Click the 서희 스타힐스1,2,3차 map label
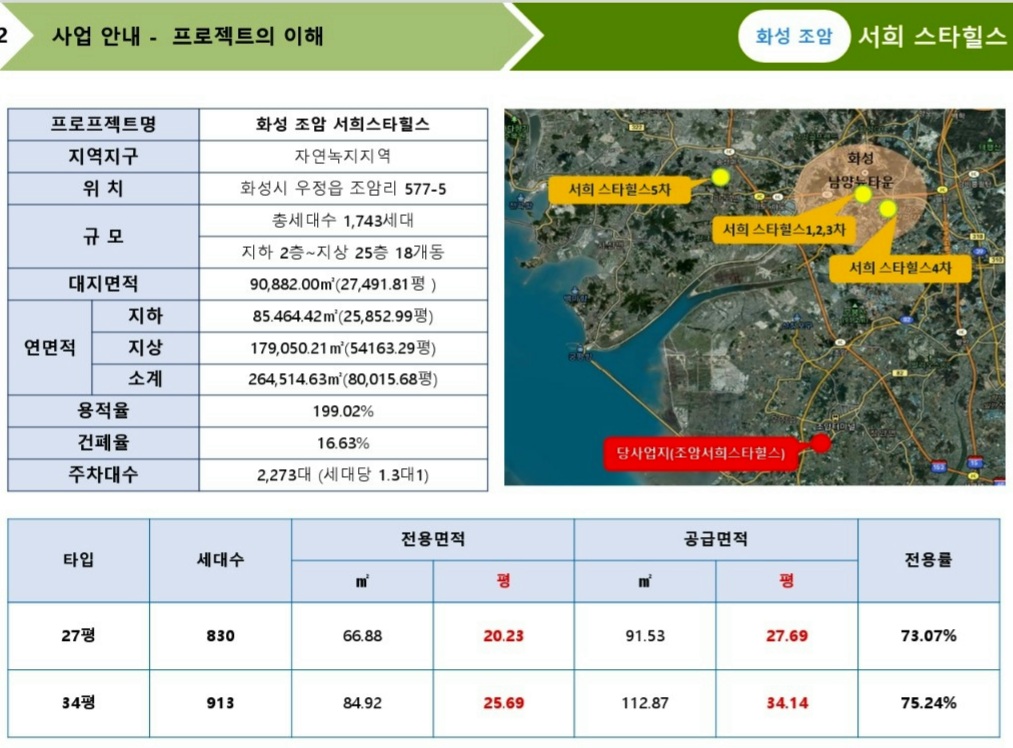 click(x=784, y=230)
